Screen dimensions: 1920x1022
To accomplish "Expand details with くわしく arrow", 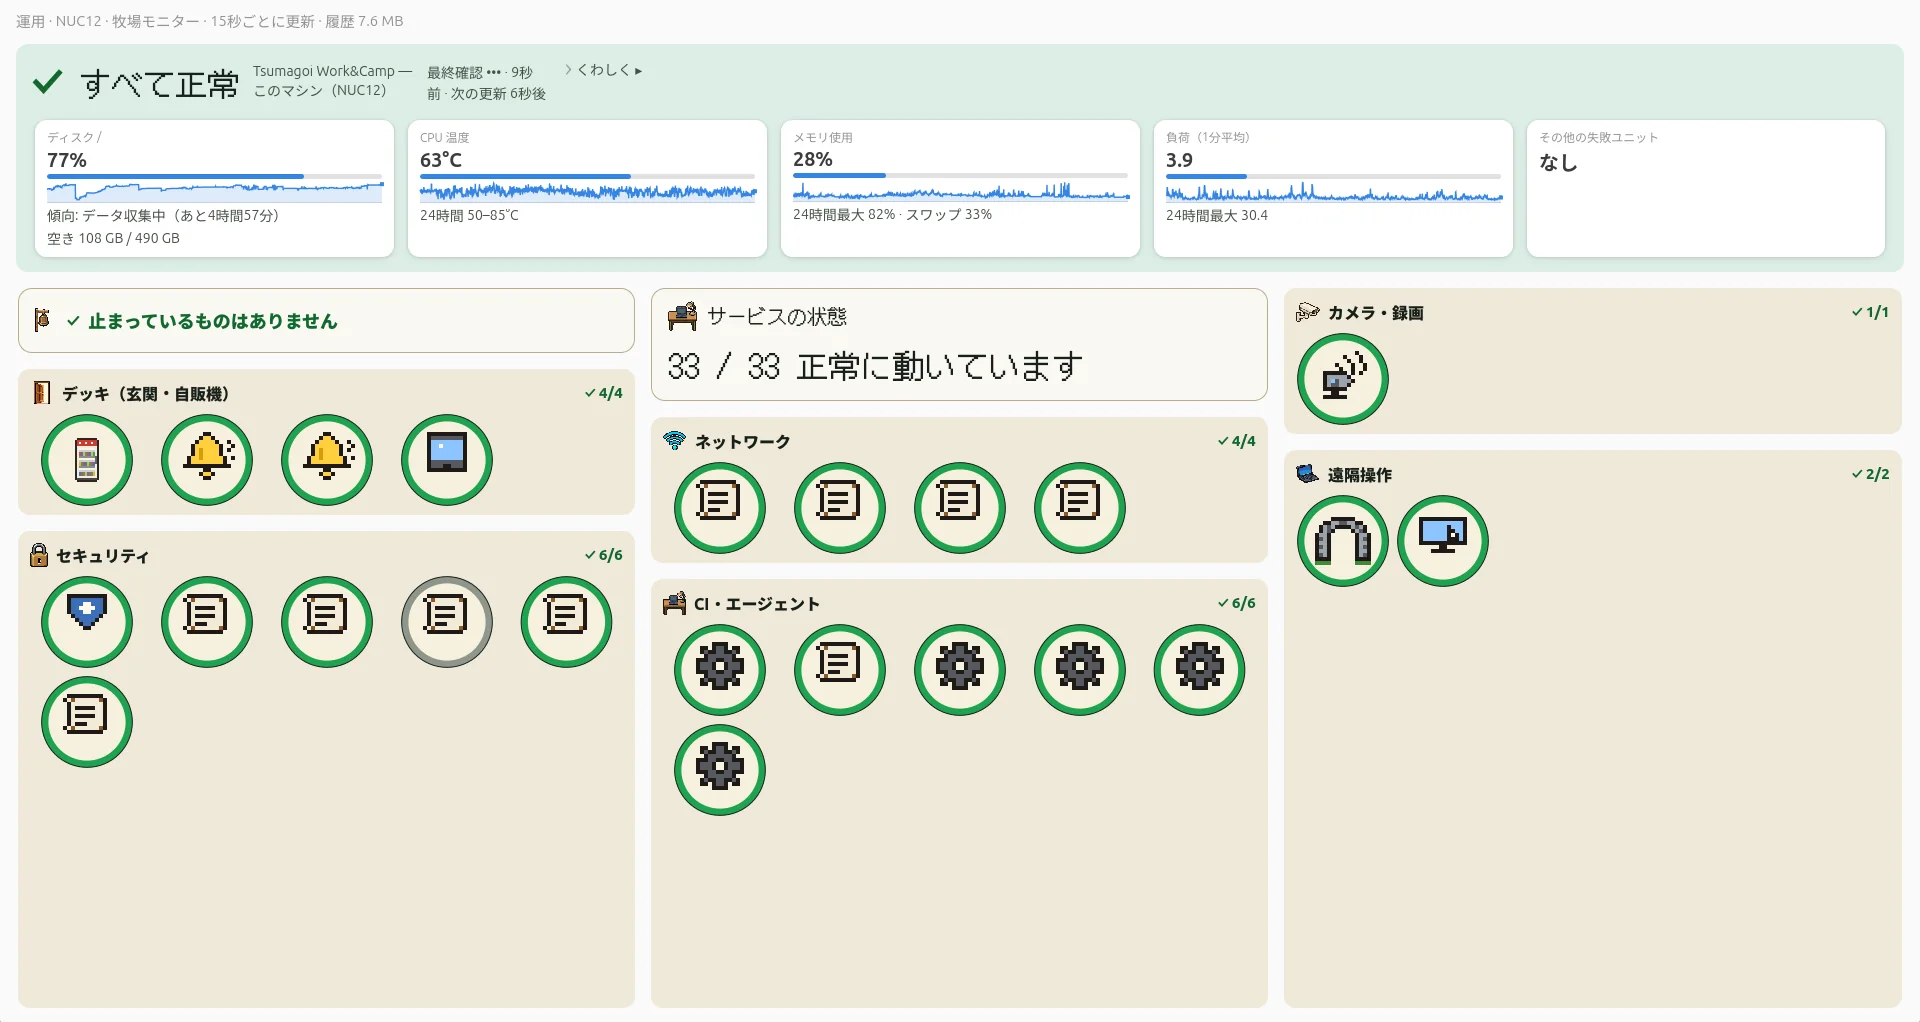I will point(603,70).
